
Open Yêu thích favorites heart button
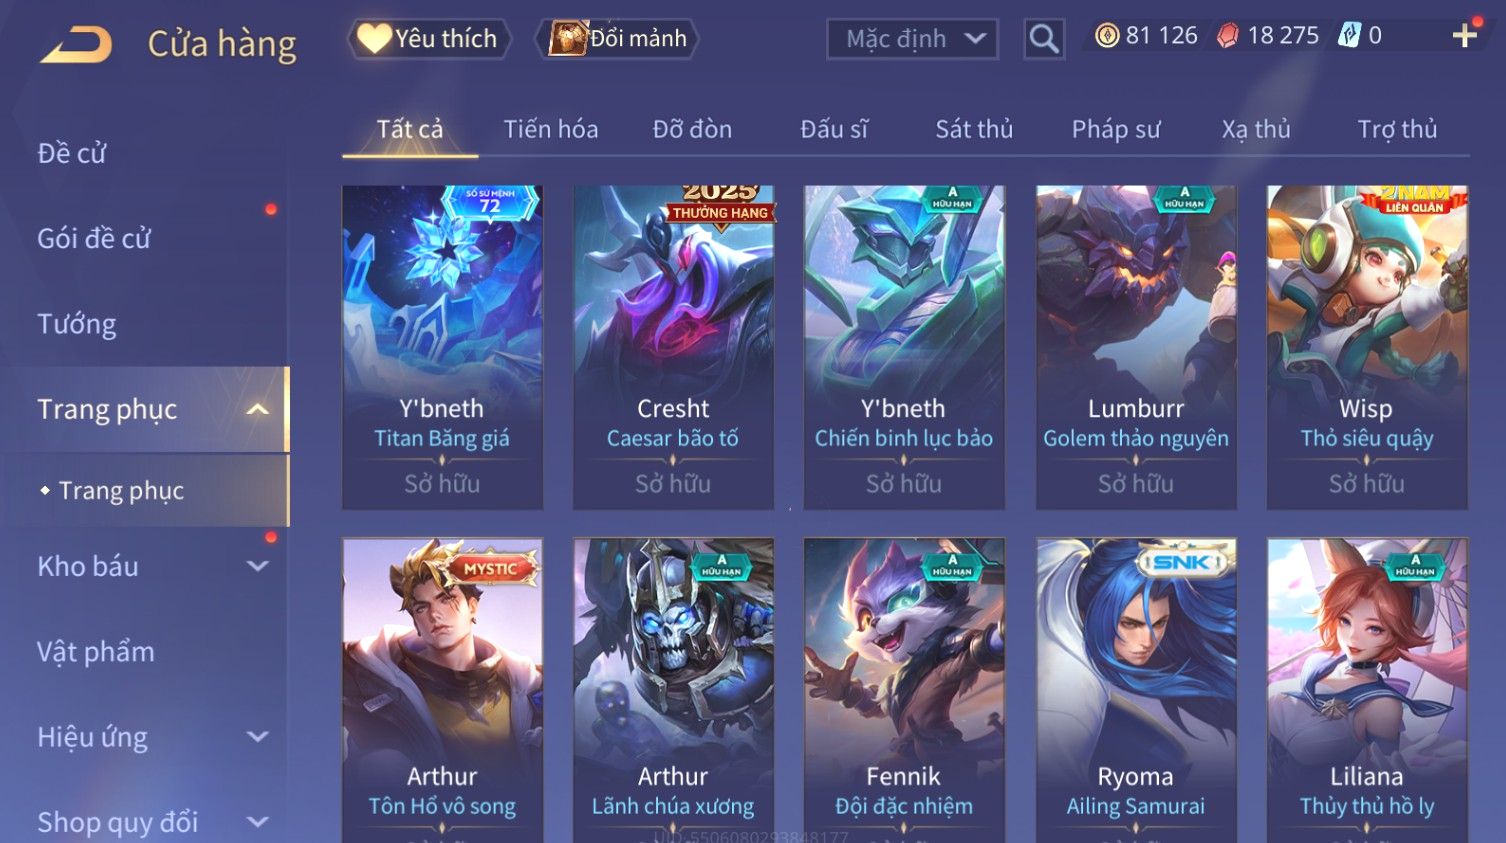coord(429,39)
